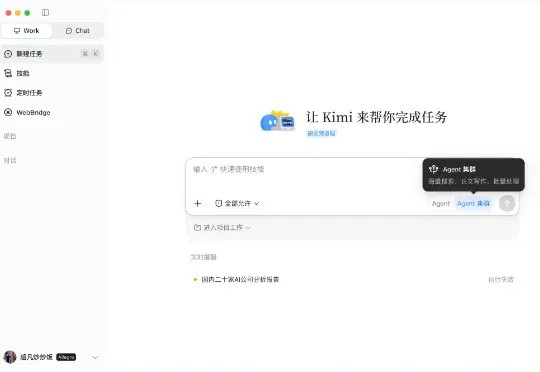Click the 运行失败 status label

[x=501, y=279]
